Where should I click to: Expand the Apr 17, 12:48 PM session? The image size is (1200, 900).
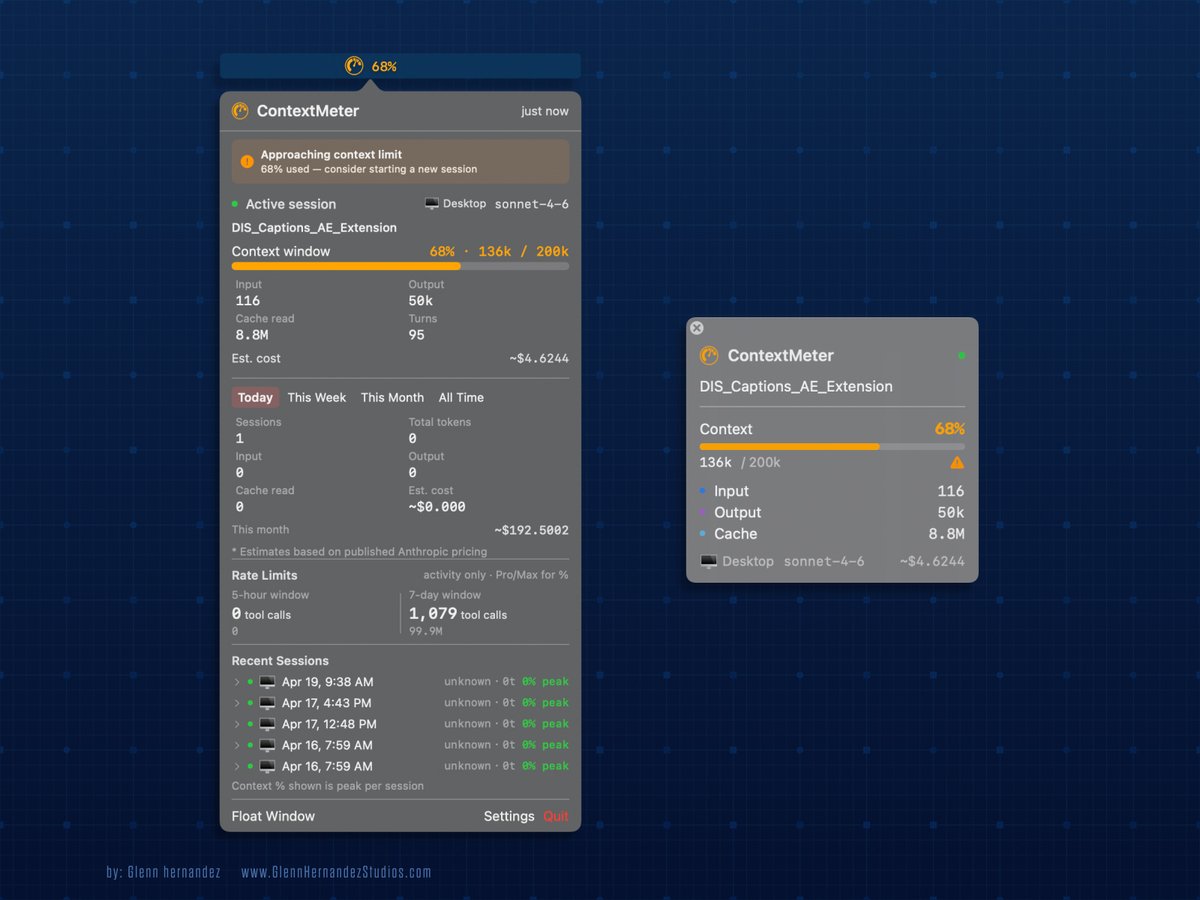tap(237, 724)
